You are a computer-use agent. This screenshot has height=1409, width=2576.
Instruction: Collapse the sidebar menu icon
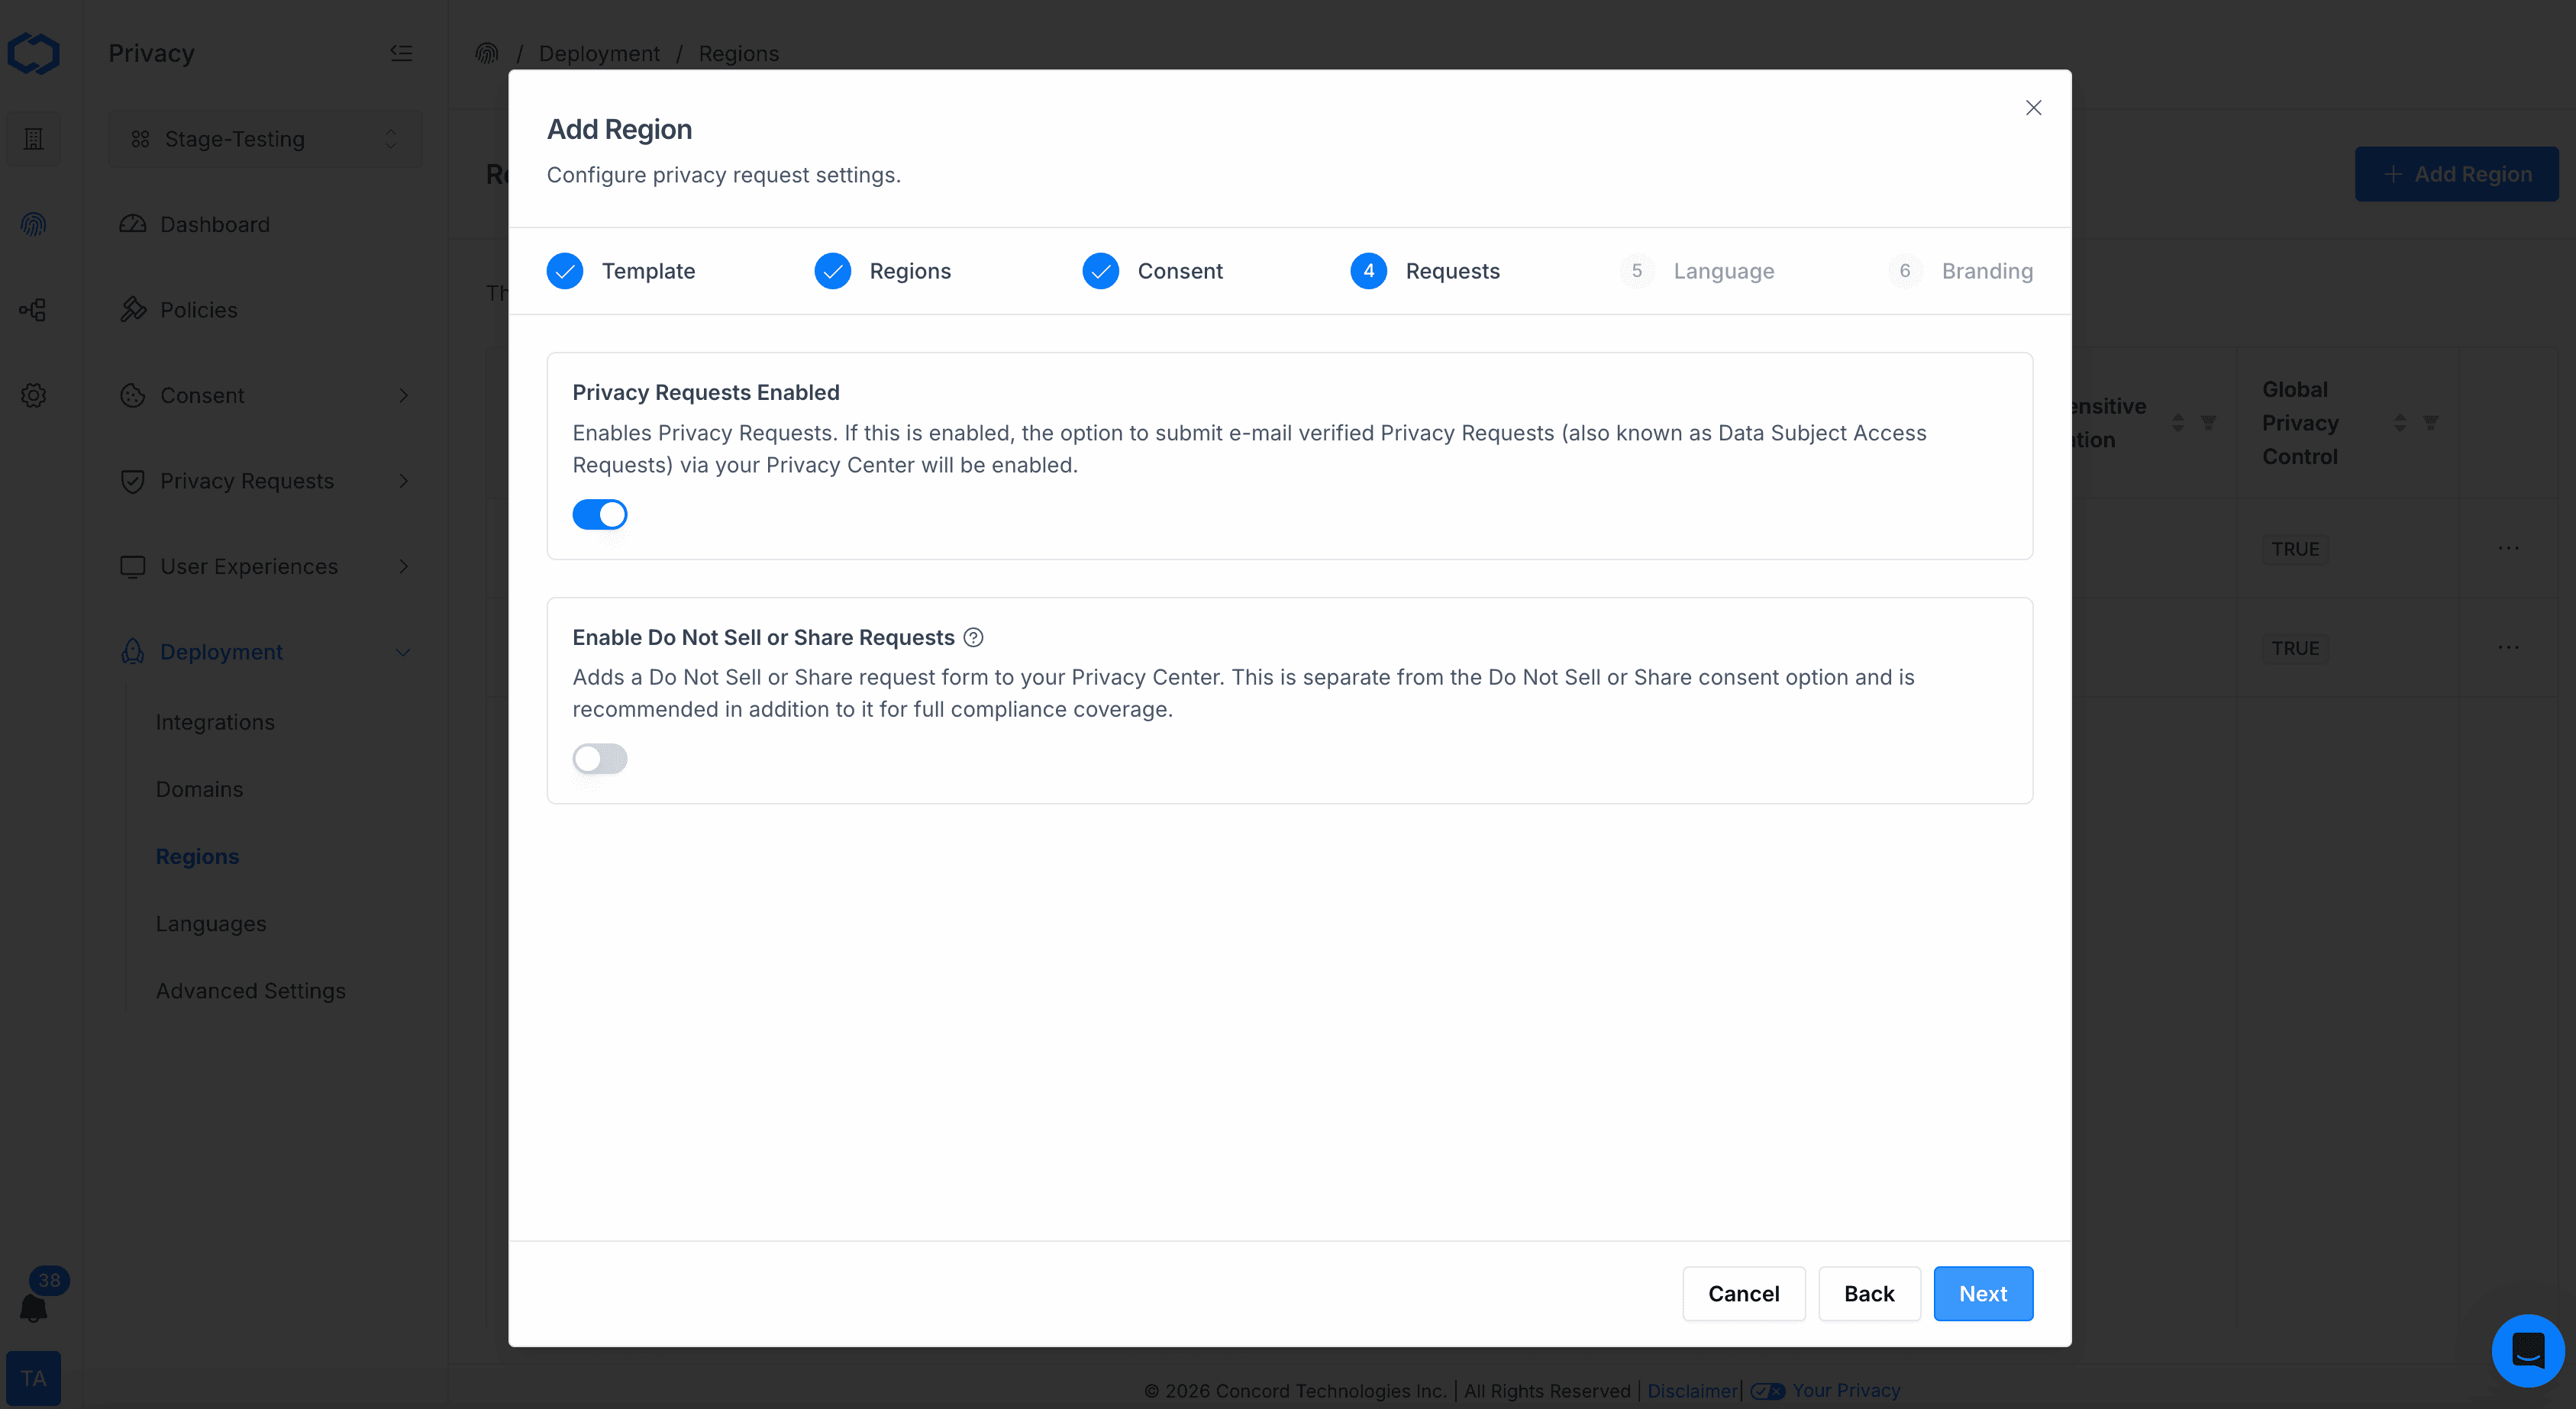click(x=401, y=53)
